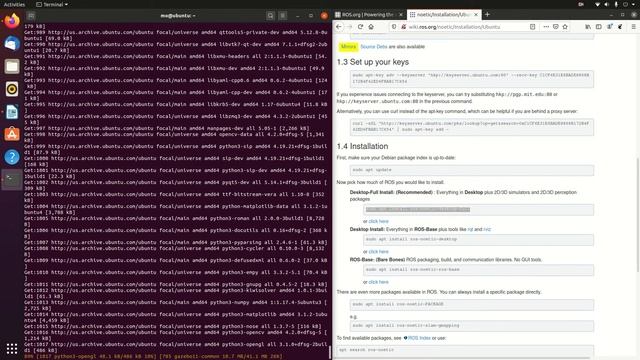Launch Rhythmbox from the dock
640x360 pixels.
coord(12,89)
